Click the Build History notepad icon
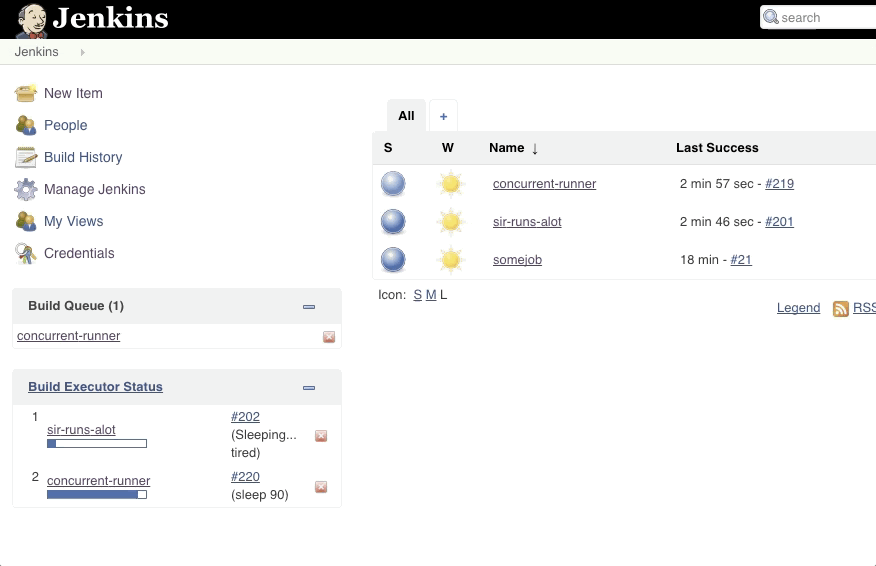This screenshot has height=566, width=876. (26, 158)
